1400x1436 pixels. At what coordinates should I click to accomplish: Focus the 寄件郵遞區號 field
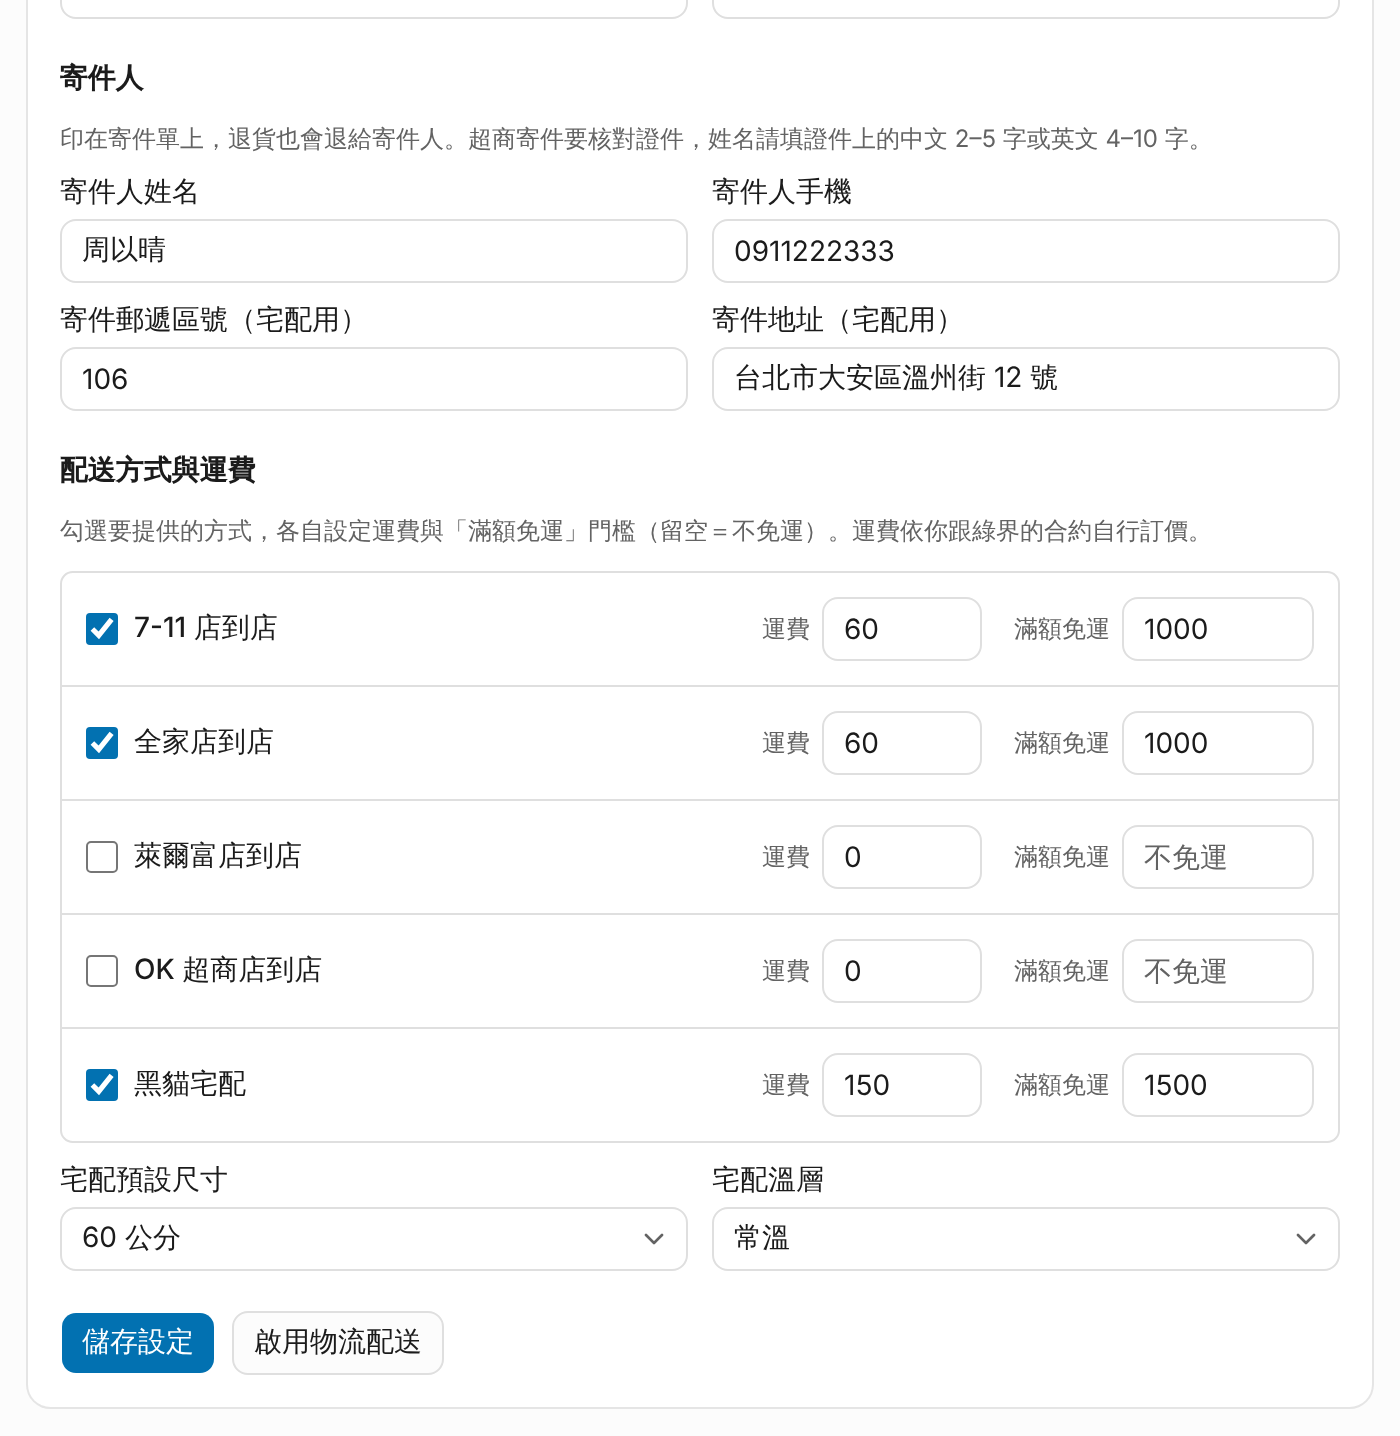(x=374, y=379)
